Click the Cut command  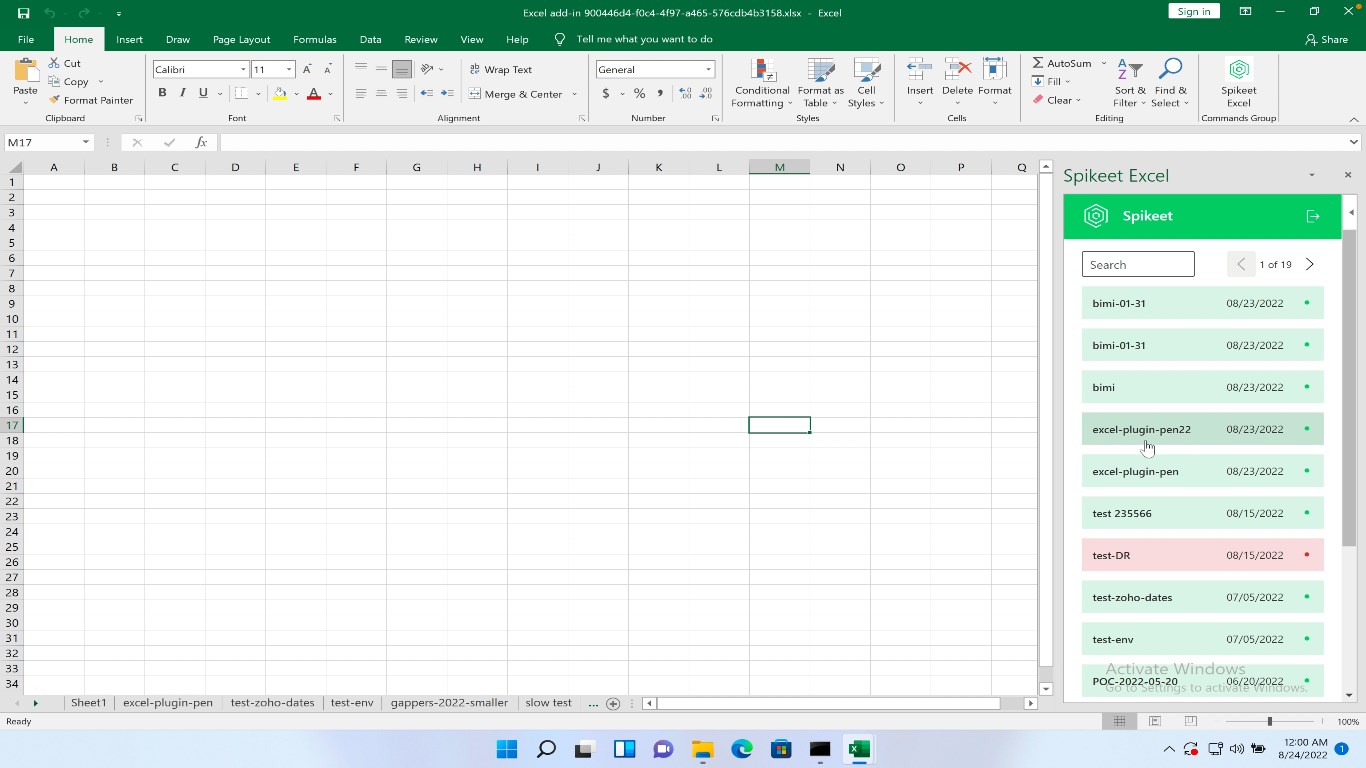click(65, 63)
